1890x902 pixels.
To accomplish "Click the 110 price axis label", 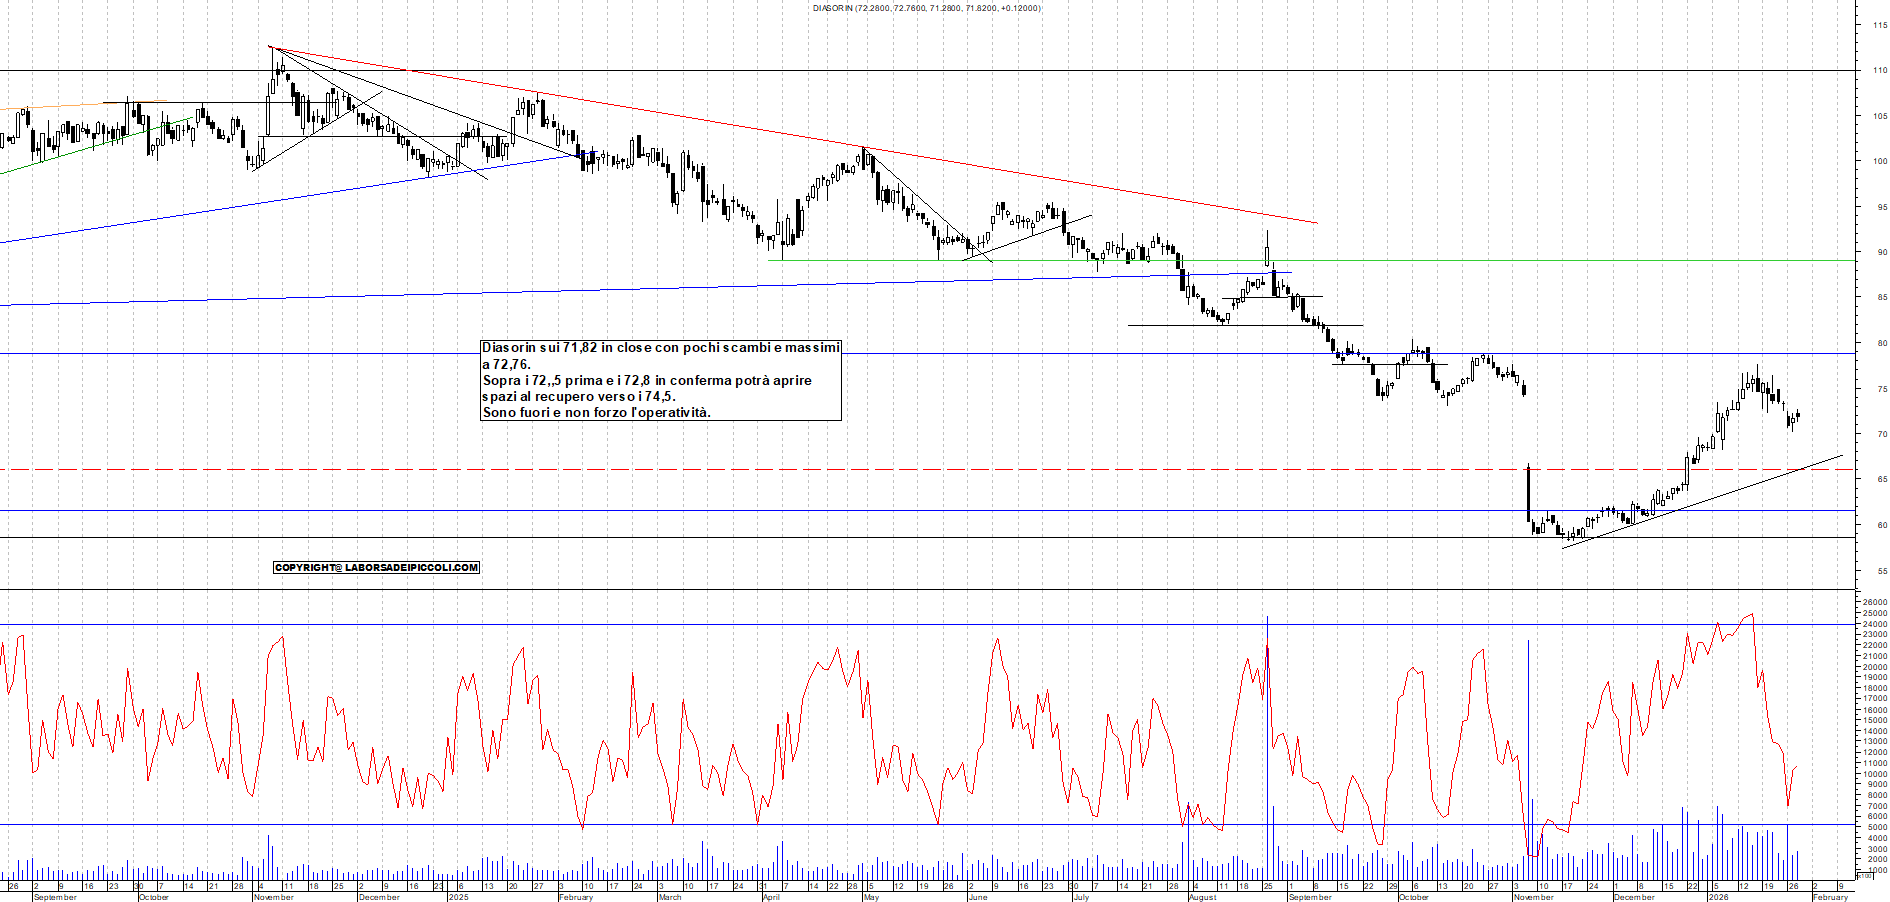I will (x=1879, y=71).
